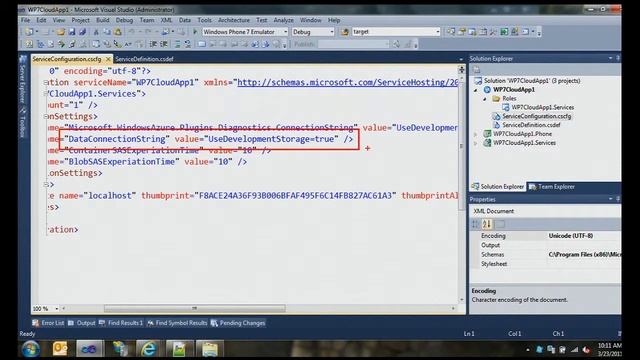Follow the schemas.microsoft.com ServiceHosting link
Image resolution: width=640 pixels, height=360 pixels.
(x=347, y=82)
